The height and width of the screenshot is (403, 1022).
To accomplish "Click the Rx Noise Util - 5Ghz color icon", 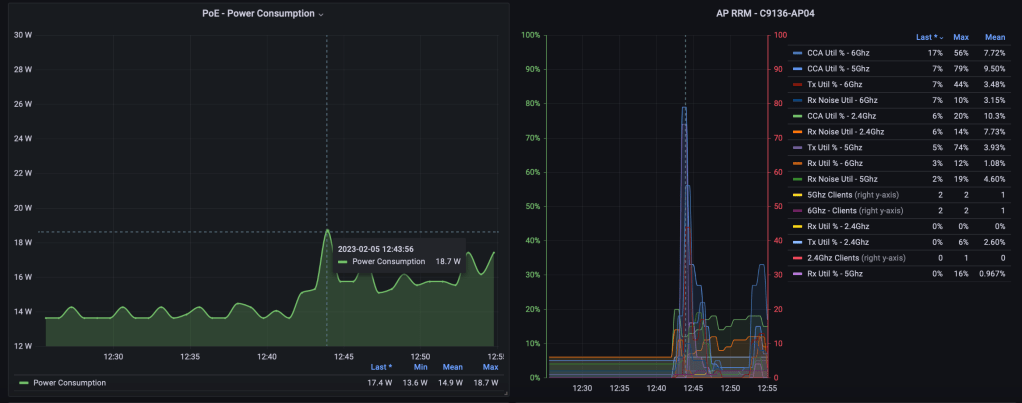I will pos(797,179).
